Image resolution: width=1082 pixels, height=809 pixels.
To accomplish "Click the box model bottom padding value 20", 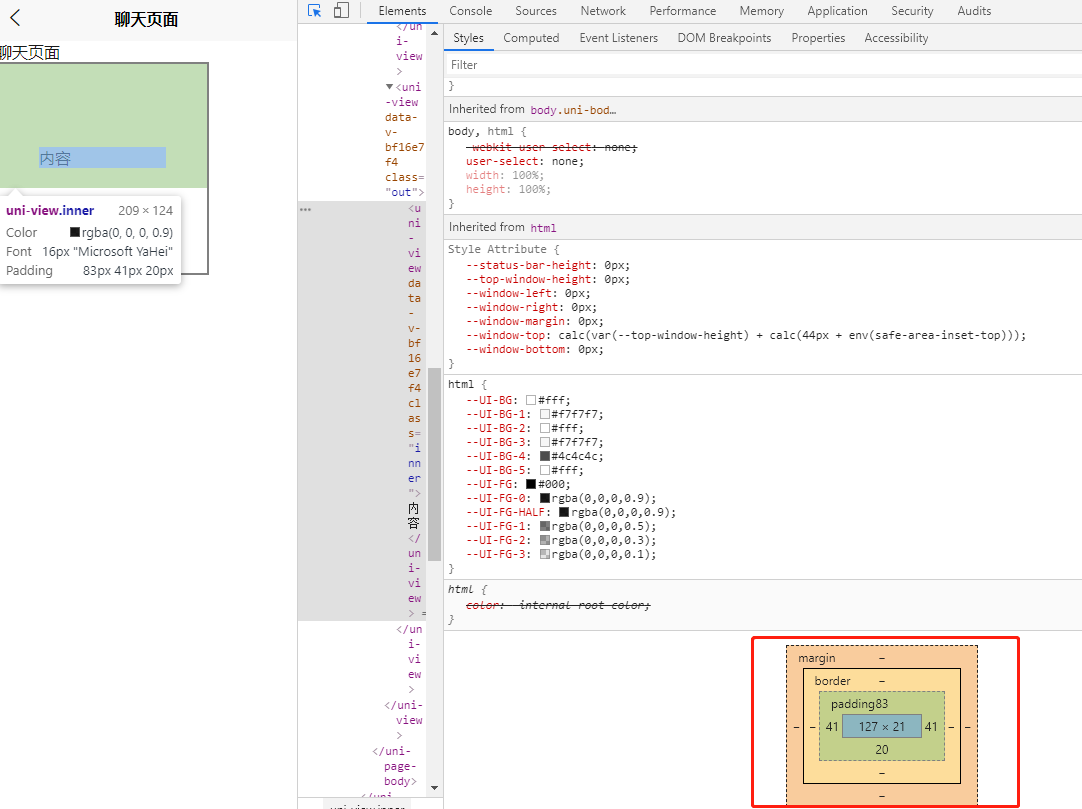I will (881, 750).
